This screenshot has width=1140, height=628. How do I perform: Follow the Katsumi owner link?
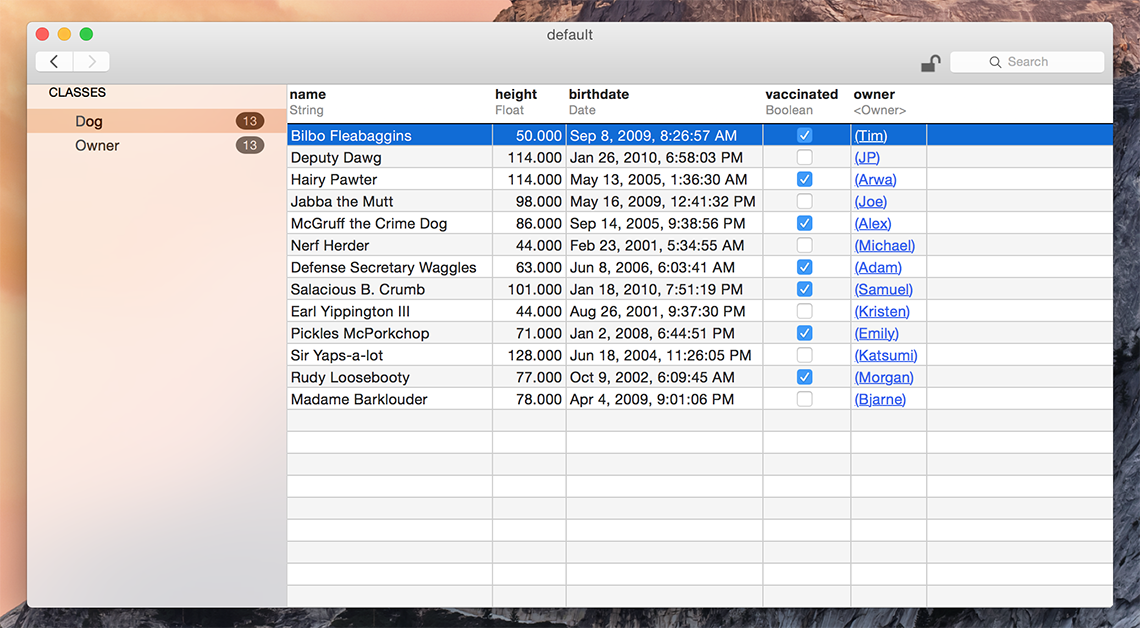pos(885,356)
